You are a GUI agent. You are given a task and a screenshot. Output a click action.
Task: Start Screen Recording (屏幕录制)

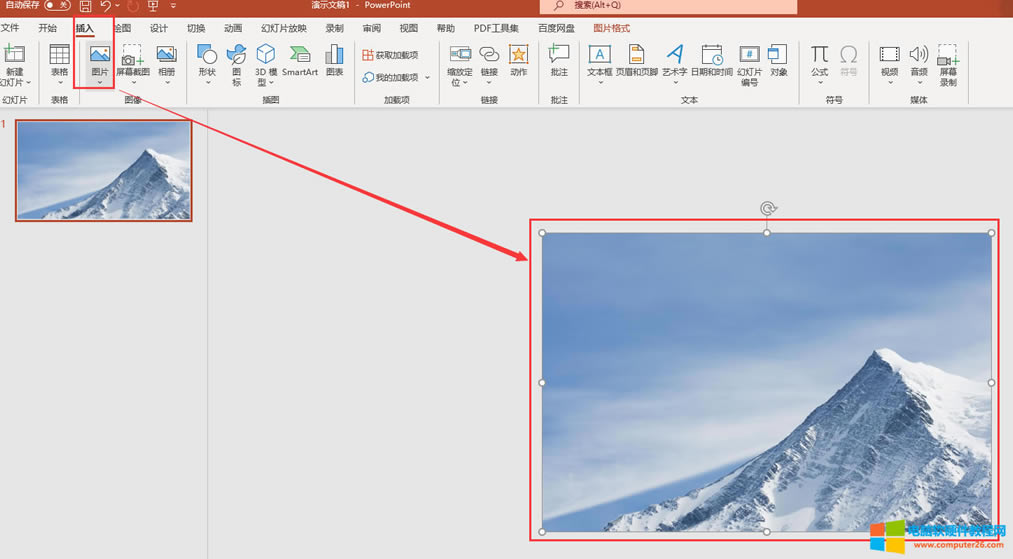coord(947,62)
